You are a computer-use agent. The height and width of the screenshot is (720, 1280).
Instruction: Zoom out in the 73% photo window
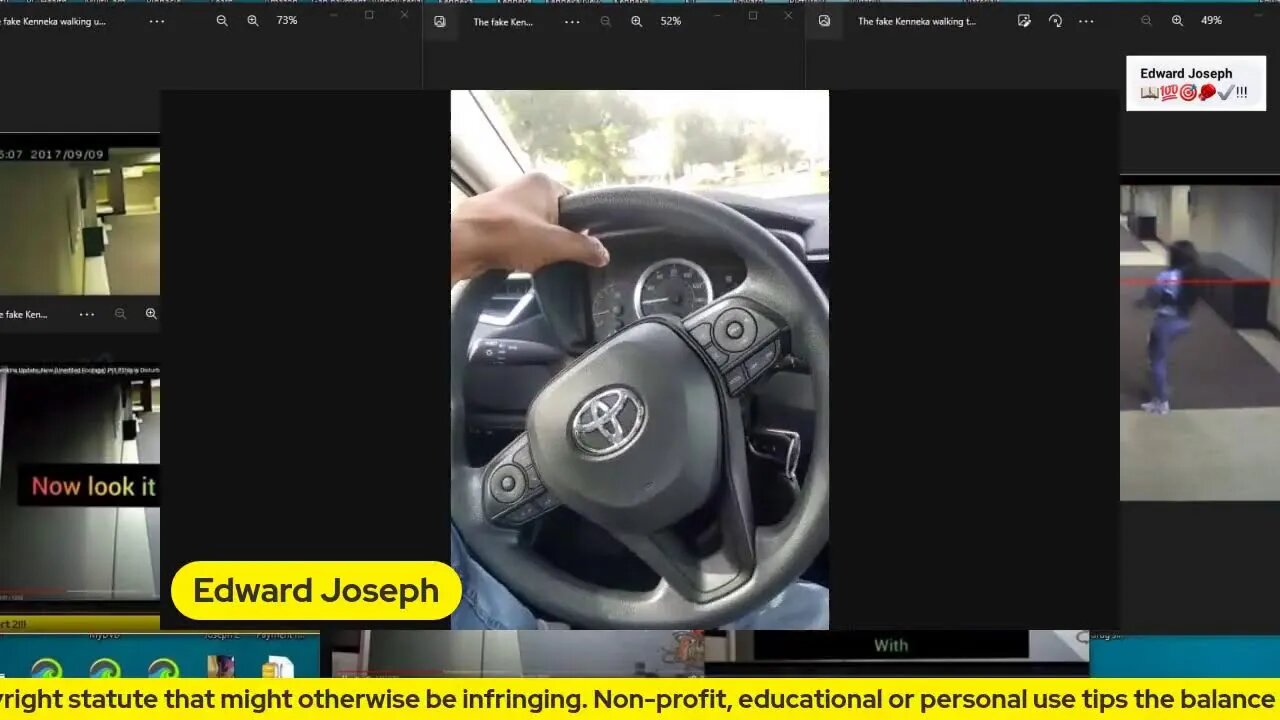click(222, 21)
